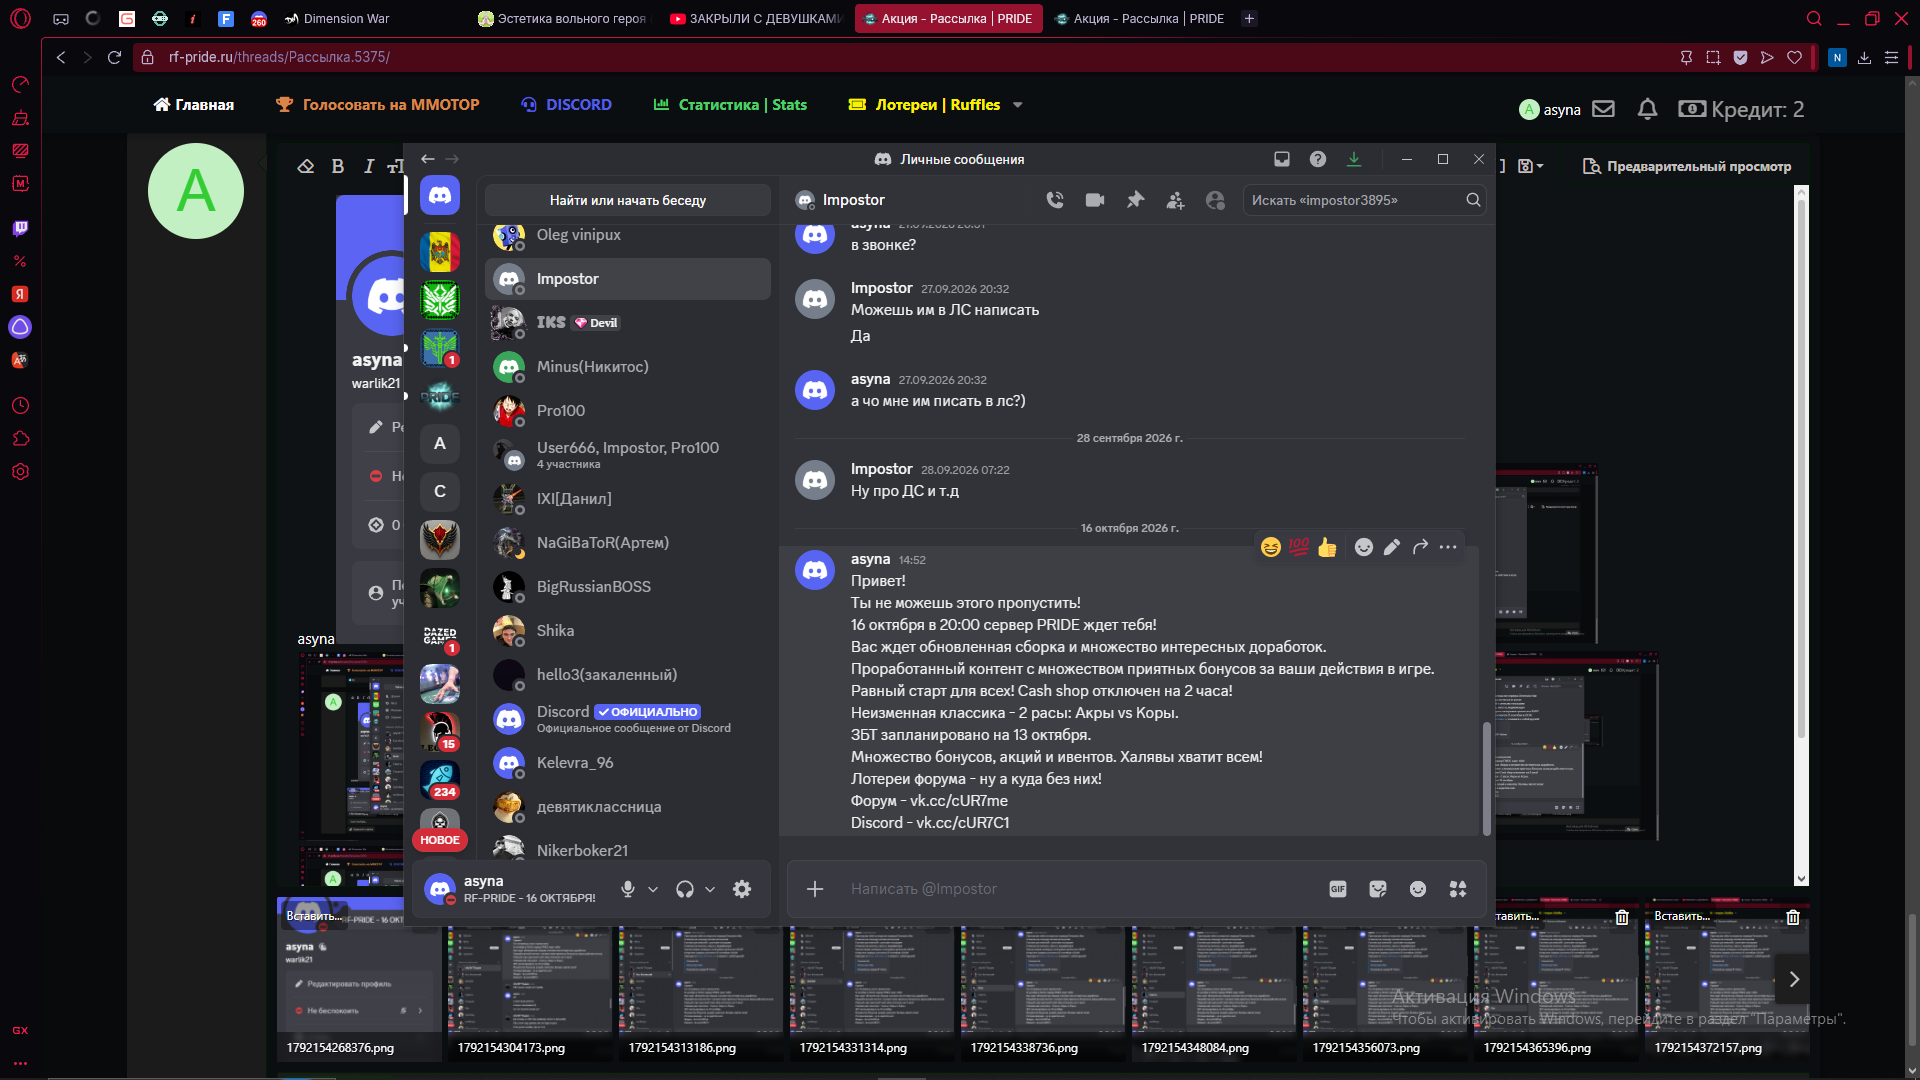Open Discord user settings gear

click(742, 889)
